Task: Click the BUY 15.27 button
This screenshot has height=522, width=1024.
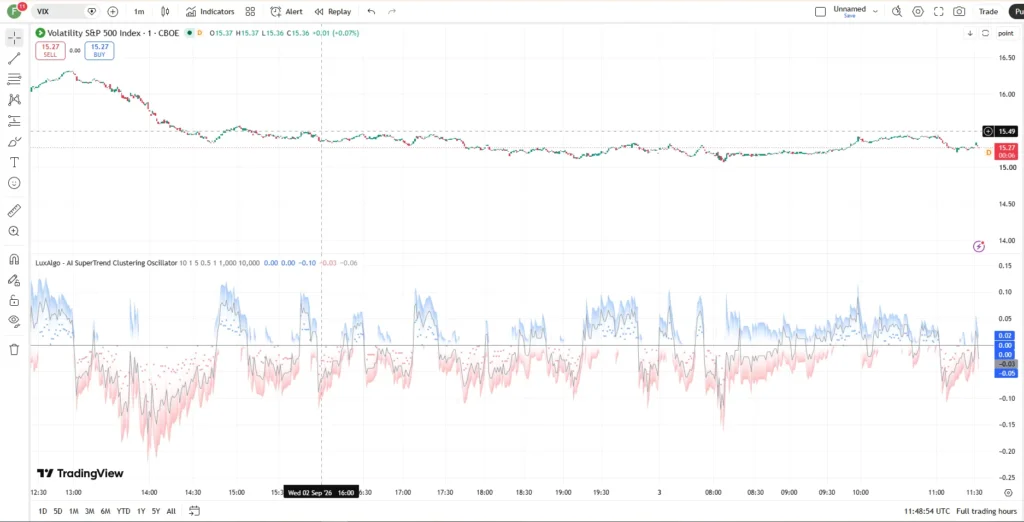Action: pyautogui.click(x=99, y=50)
